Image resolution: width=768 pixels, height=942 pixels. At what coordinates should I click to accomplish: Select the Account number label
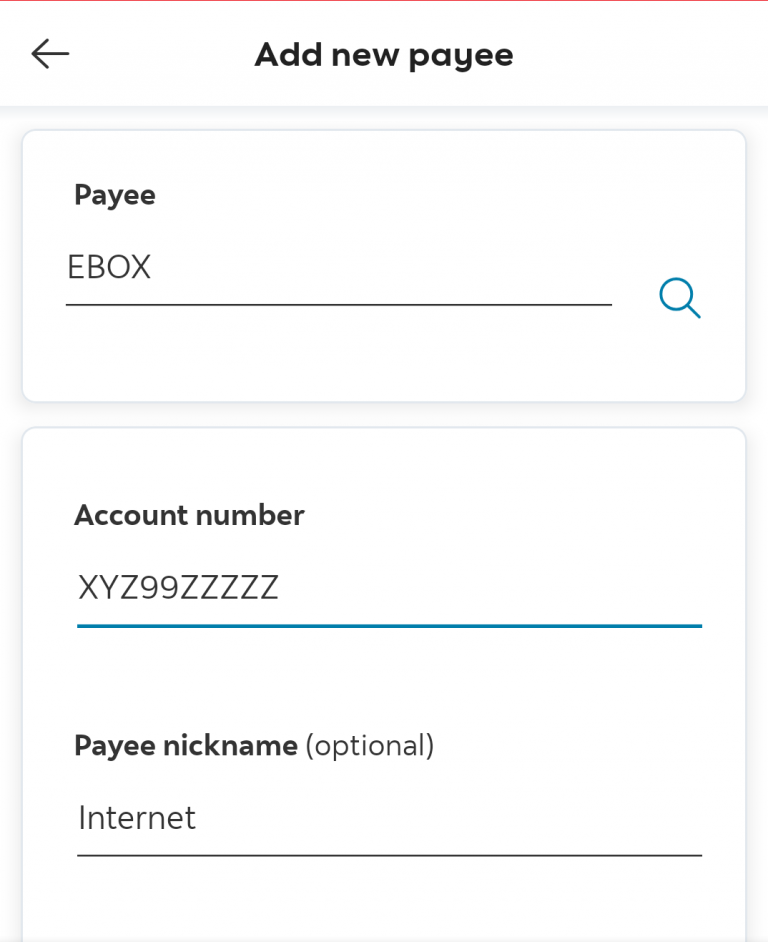189,515
